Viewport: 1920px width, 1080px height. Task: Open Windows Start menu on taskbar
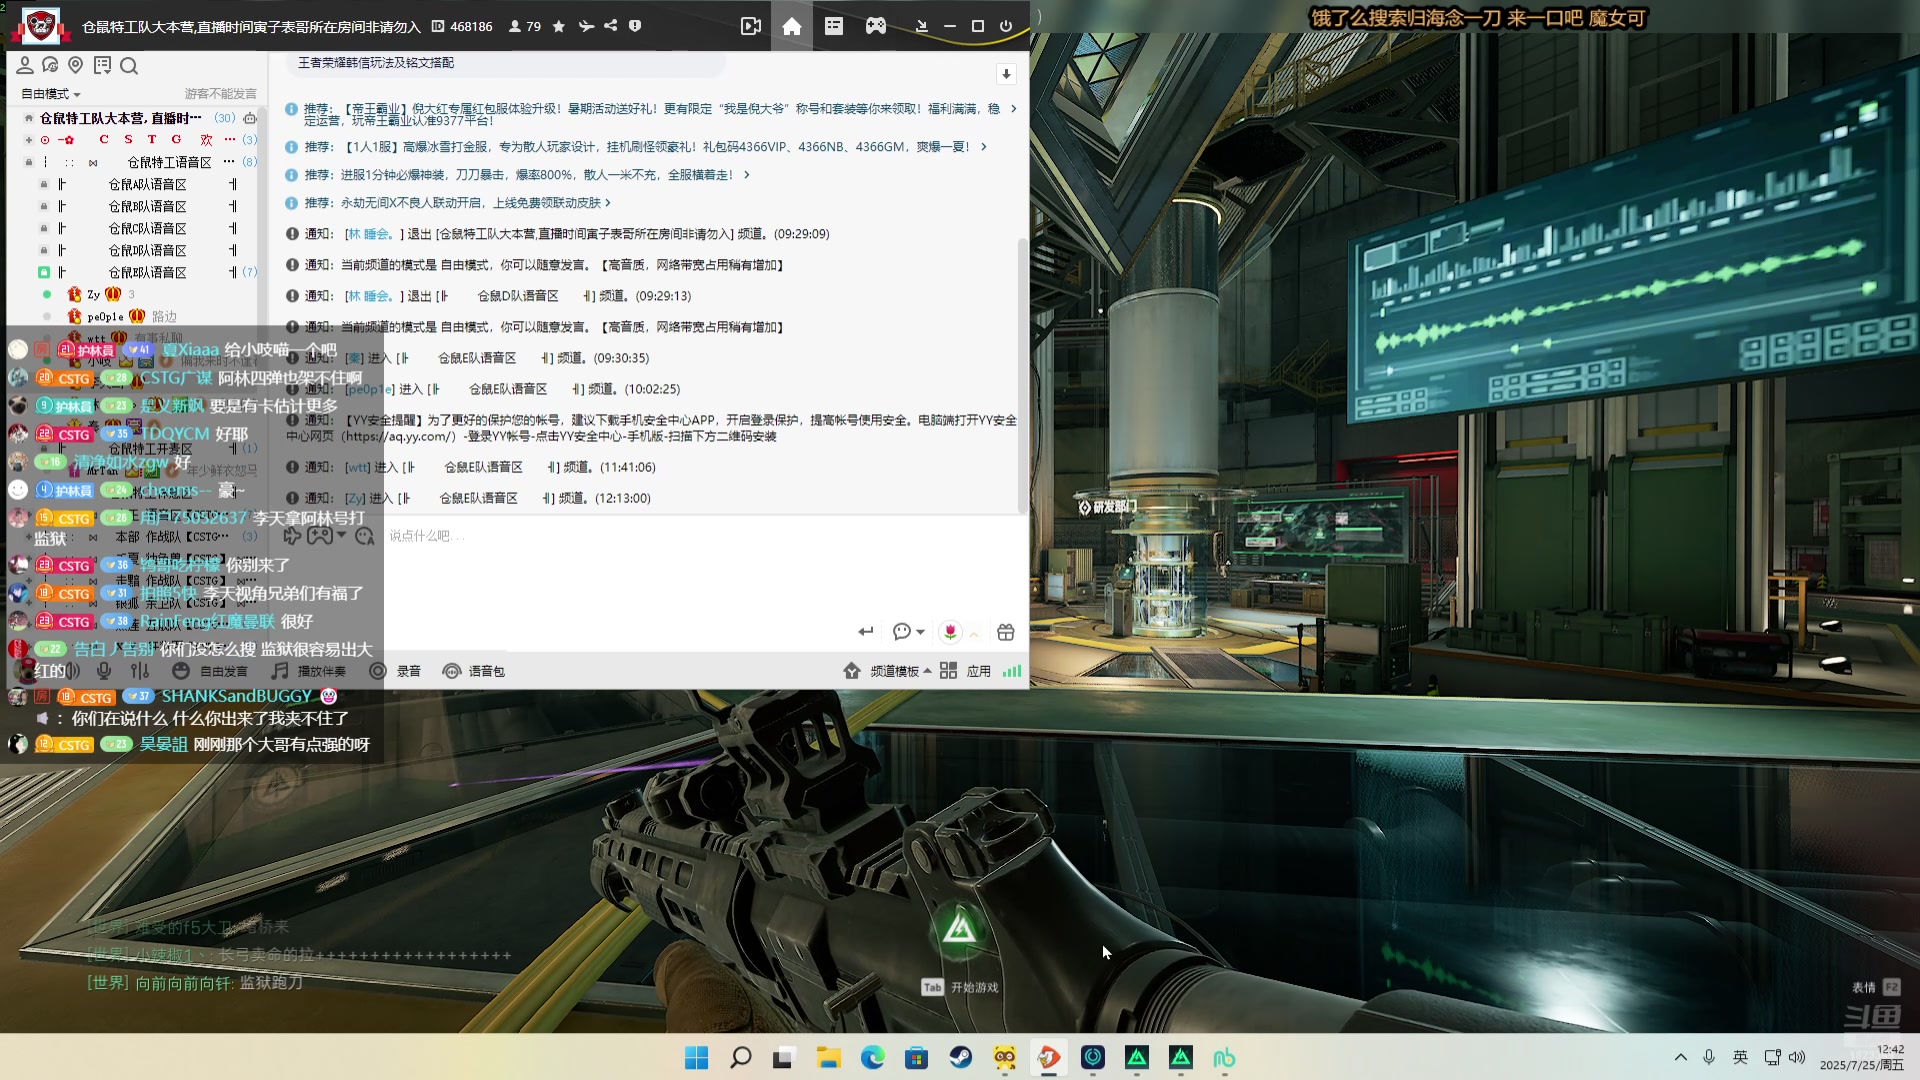click(697, 1057)
